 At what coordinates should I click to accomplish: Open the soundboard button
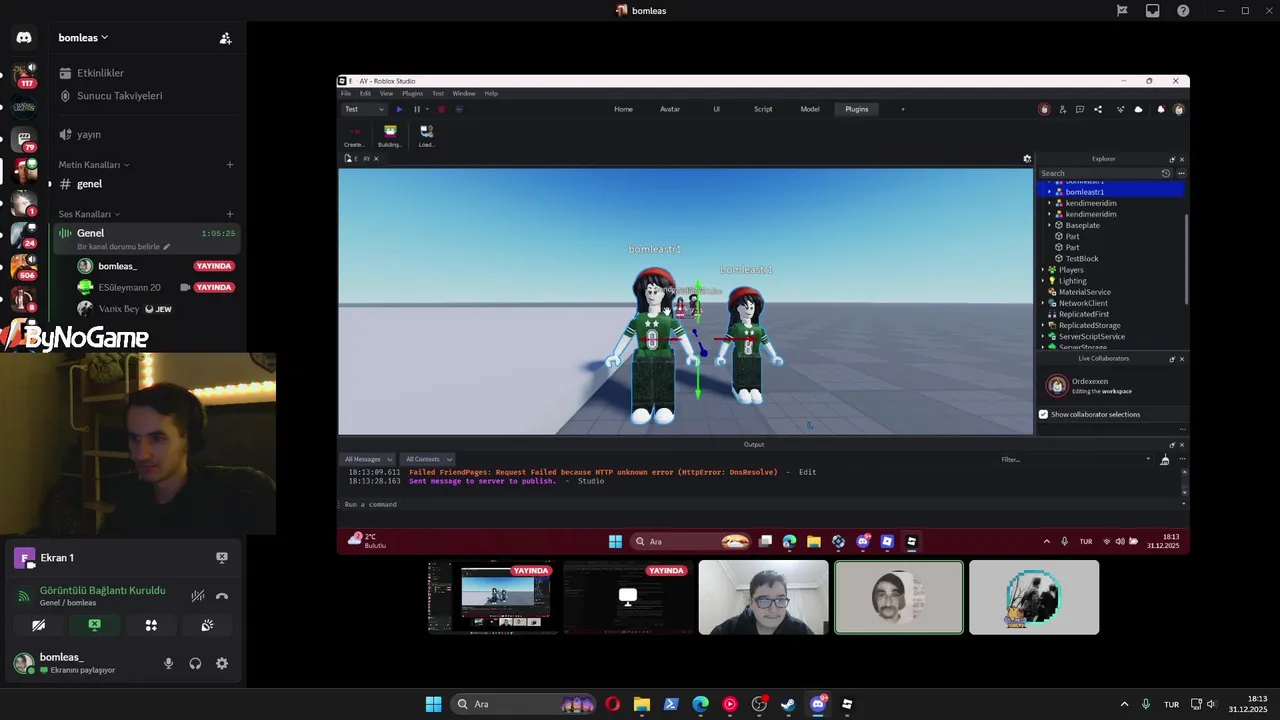click(x=207, y=625)
